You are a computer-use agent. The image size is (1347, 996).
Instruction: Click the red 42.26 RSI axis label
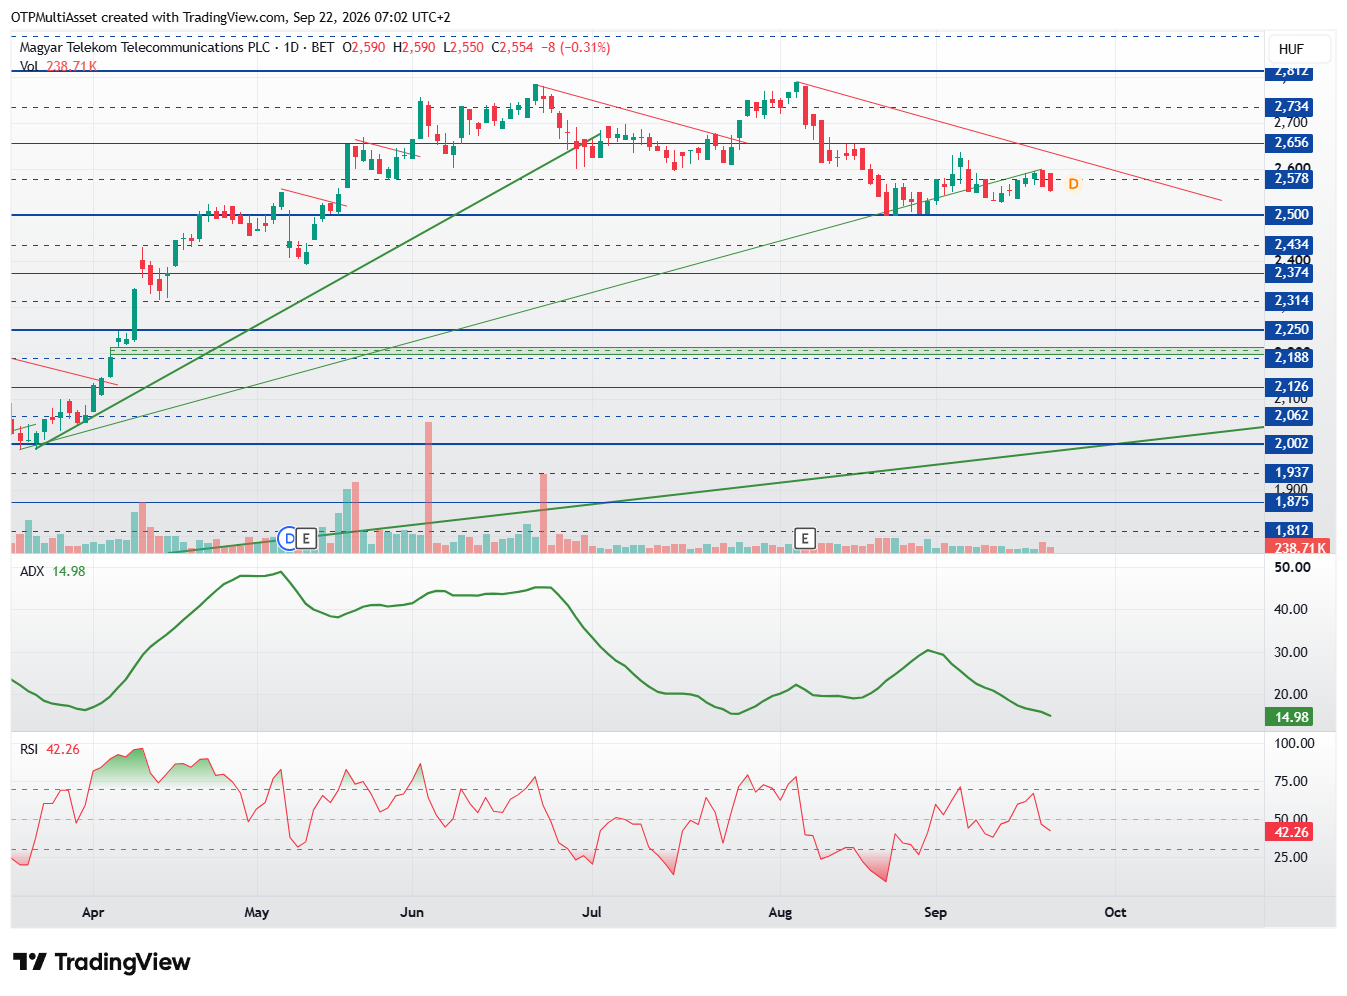[x=1291, y=832]
